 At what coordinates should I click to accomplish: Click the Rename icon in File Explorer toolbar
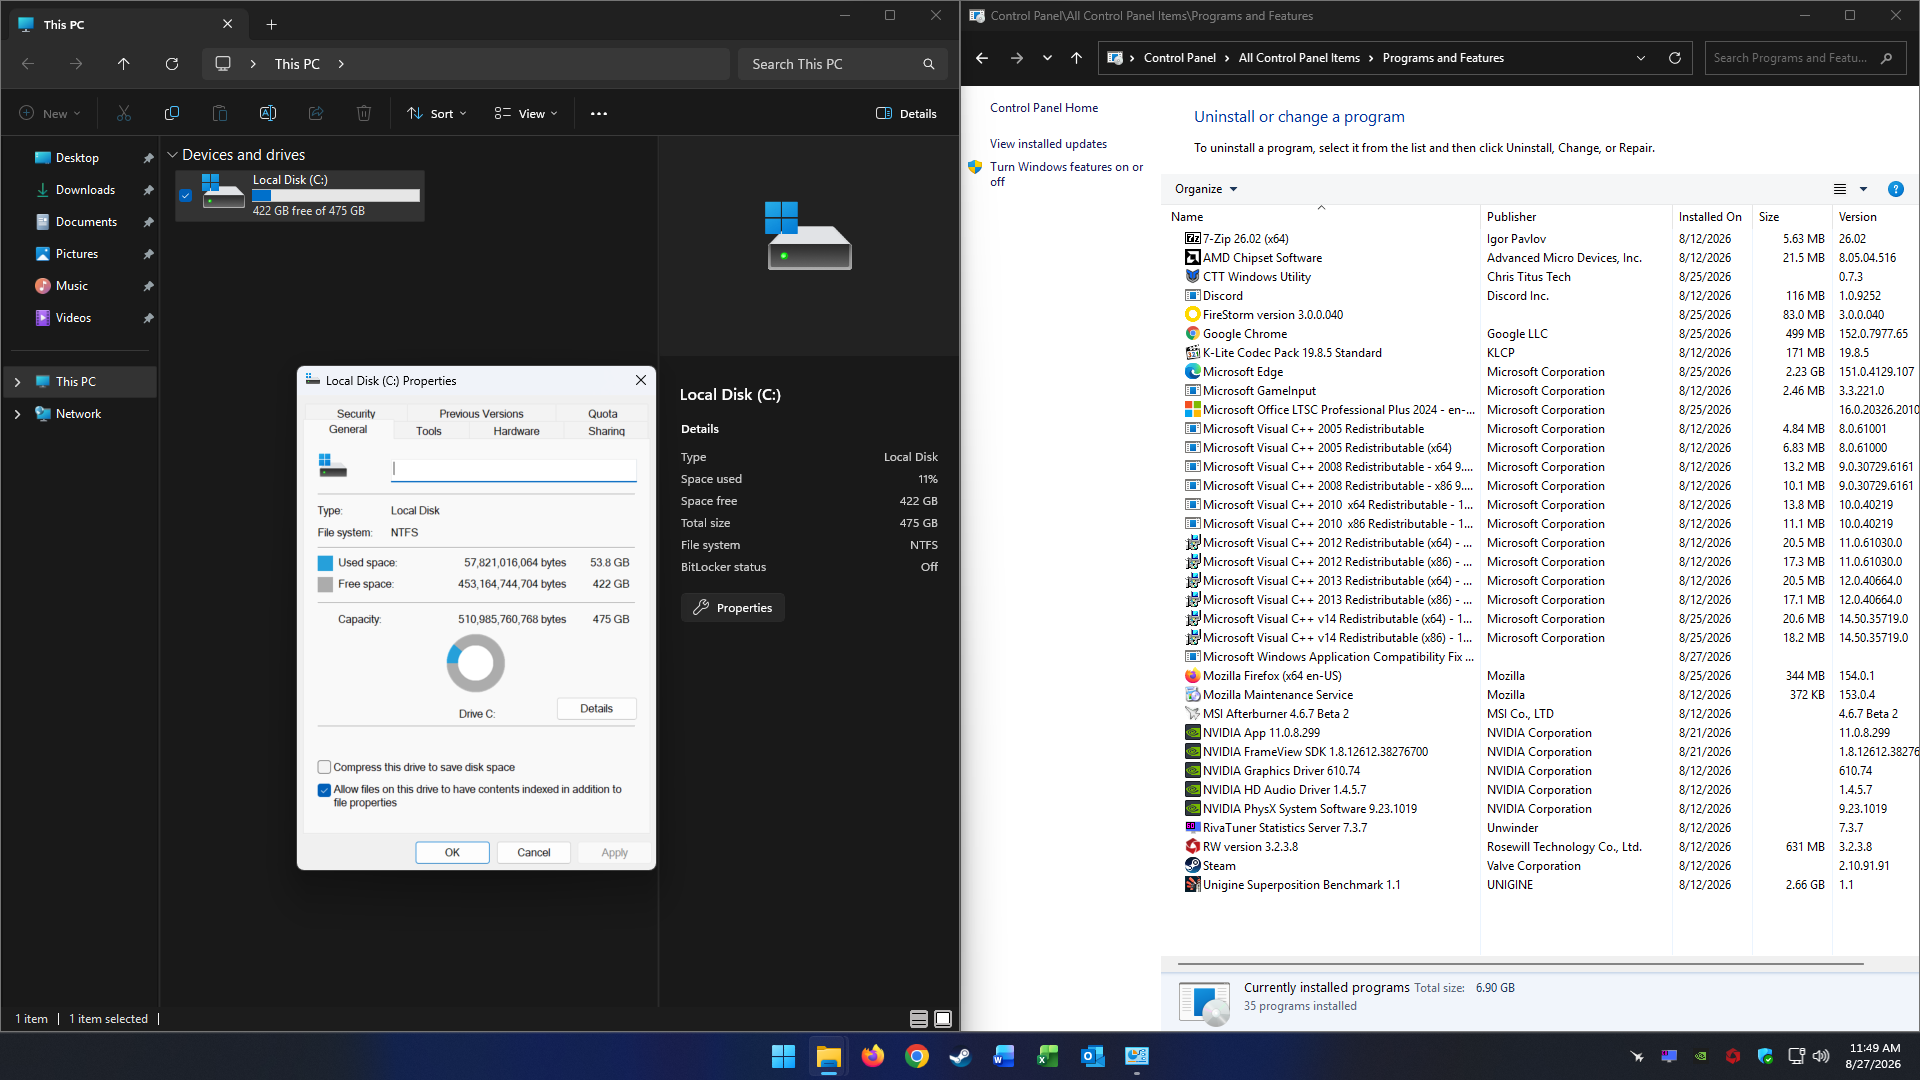pos(268,114)
